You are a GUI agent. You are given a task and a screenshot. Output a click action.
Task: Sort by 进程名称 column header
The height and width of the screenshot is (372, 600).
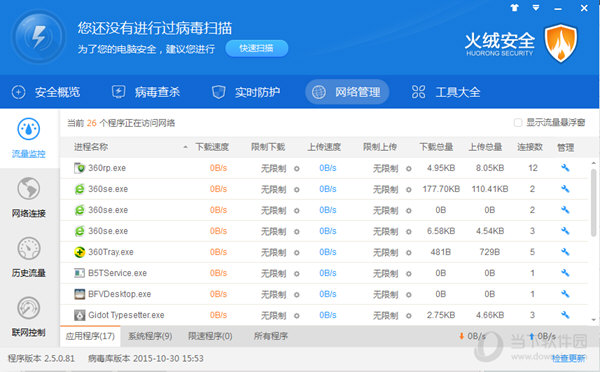tap(91, 147)
